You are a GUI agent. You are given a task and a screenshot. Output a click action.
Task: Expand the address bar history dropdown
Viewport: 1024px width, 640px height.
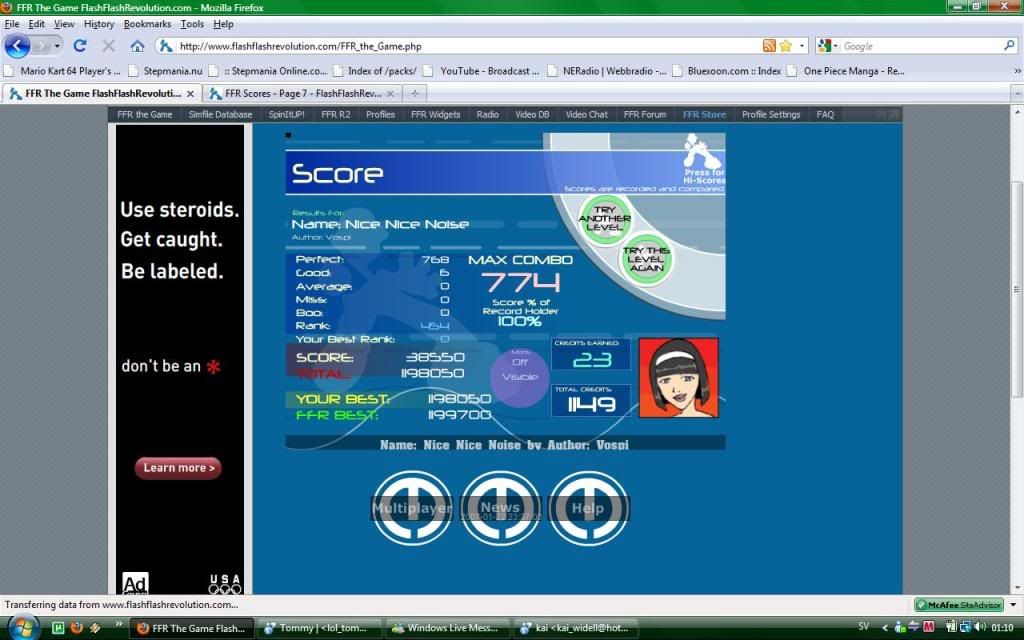[x=802, y=46]
